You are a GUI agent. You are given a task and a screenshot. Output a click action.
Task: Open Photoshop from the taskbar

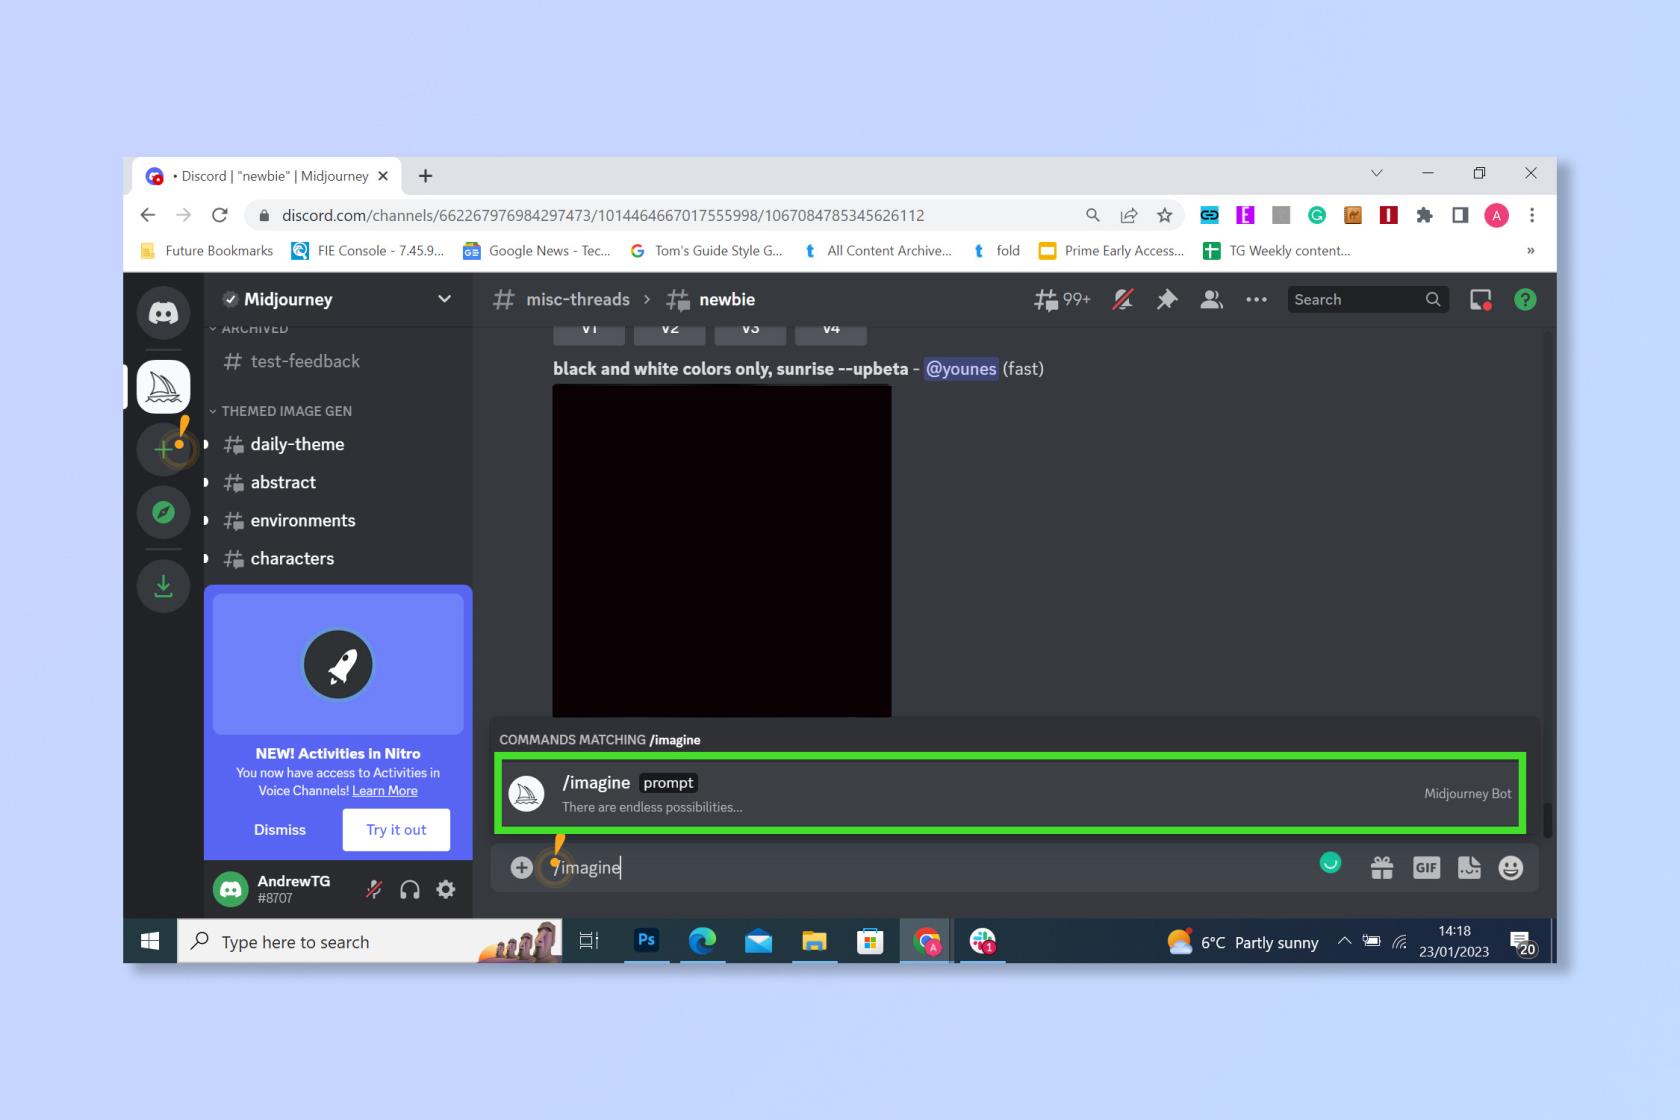647,940
